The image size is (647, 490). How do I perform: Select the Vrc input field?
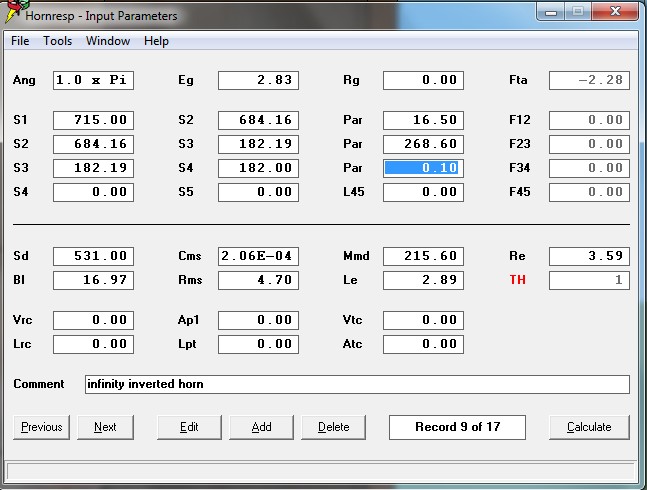click(x=93, y=320)
